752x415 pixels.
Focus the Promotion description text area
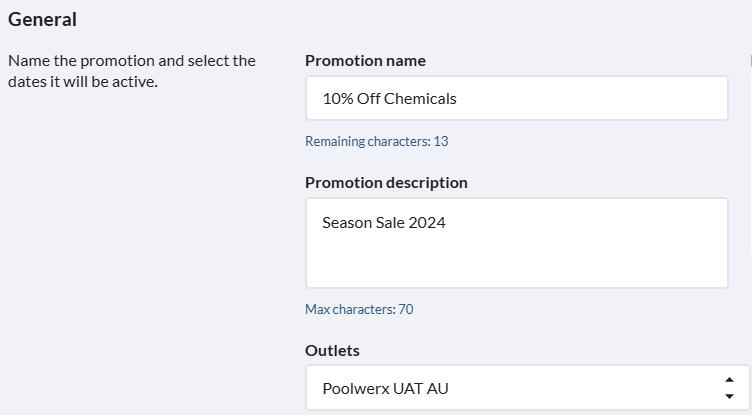click(x=516, y=243)
